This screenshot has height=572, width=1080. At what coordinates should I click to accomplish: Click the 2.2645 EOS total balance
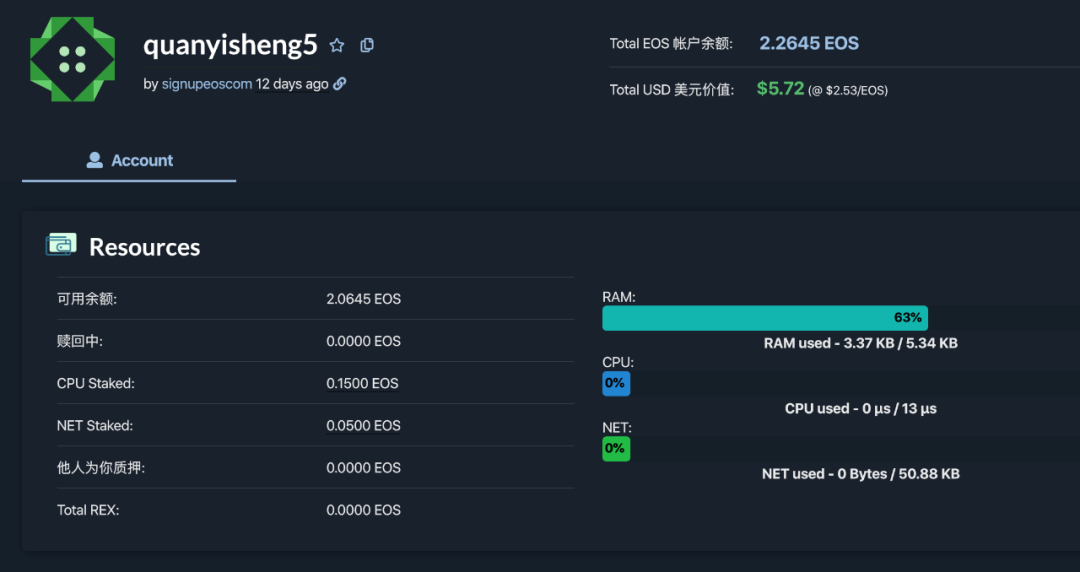[x=808, y=43]
